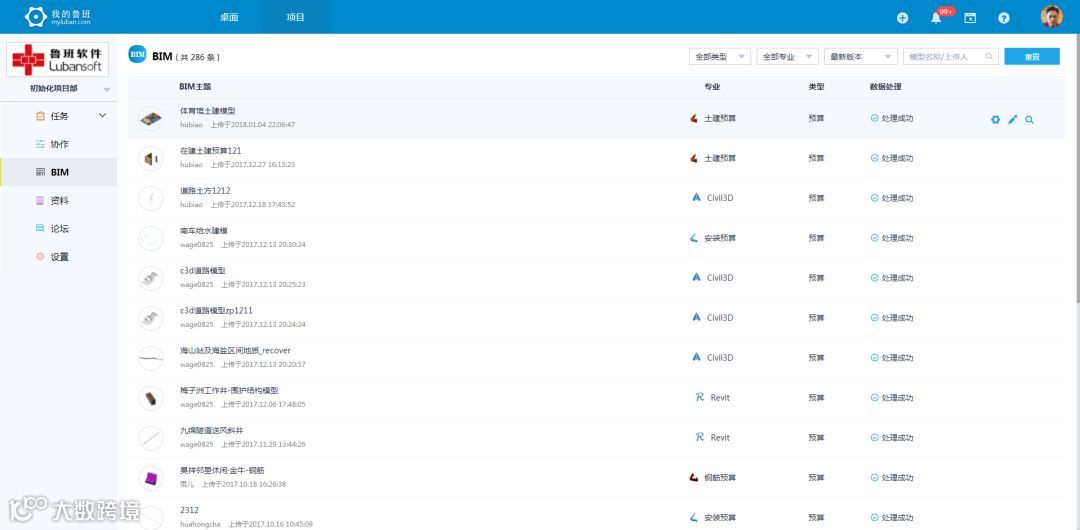The height and width of the screenshot is (530, 1080).
Task: Open model 南车给水建模
Action: 204,230
